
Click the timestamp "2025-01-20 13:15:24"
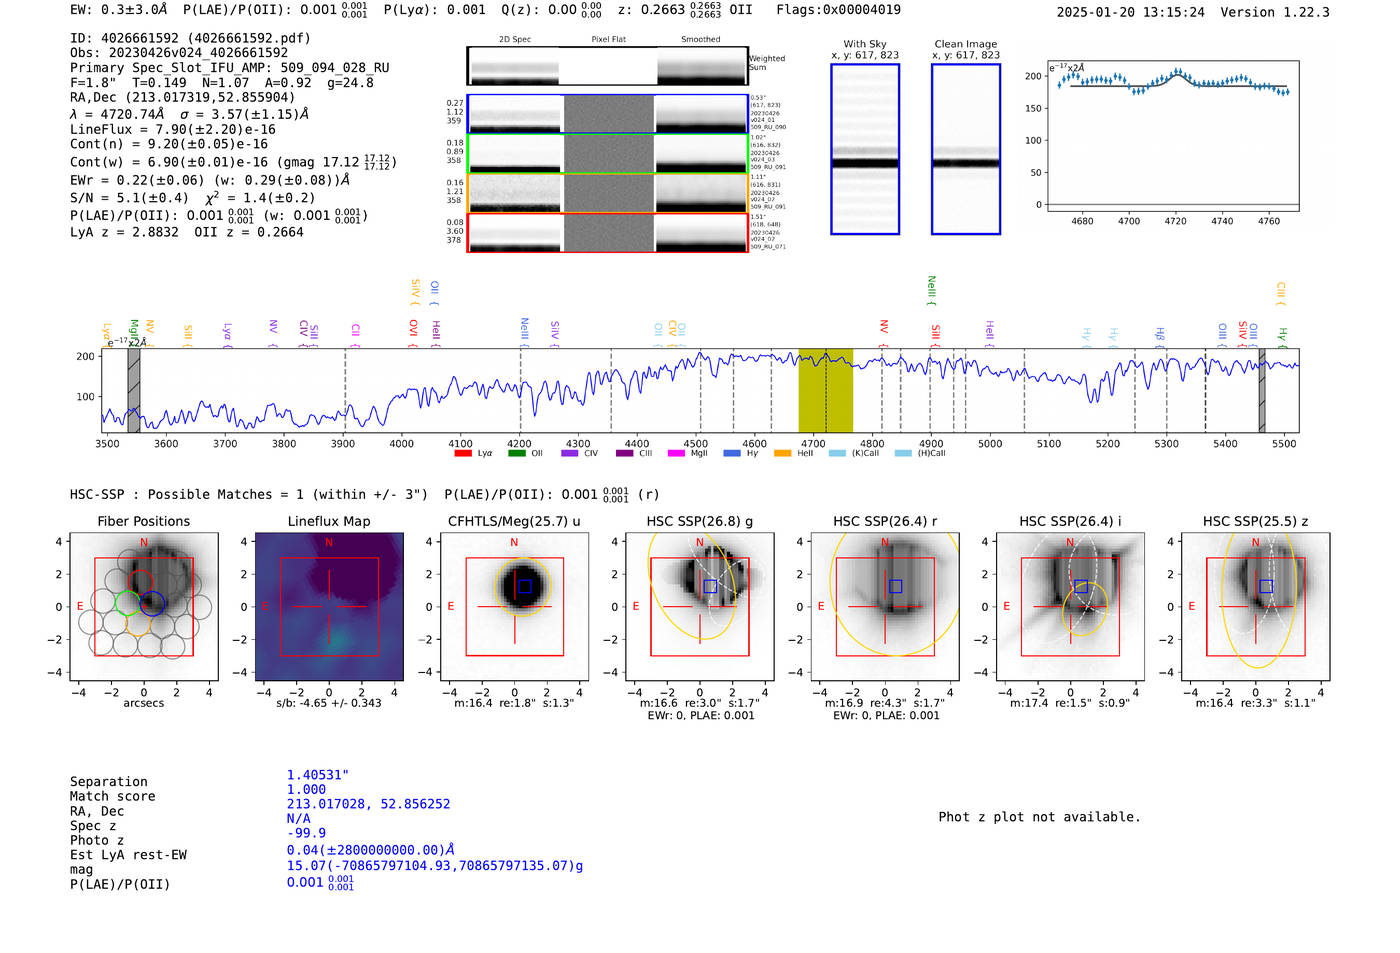(1131, 12)
